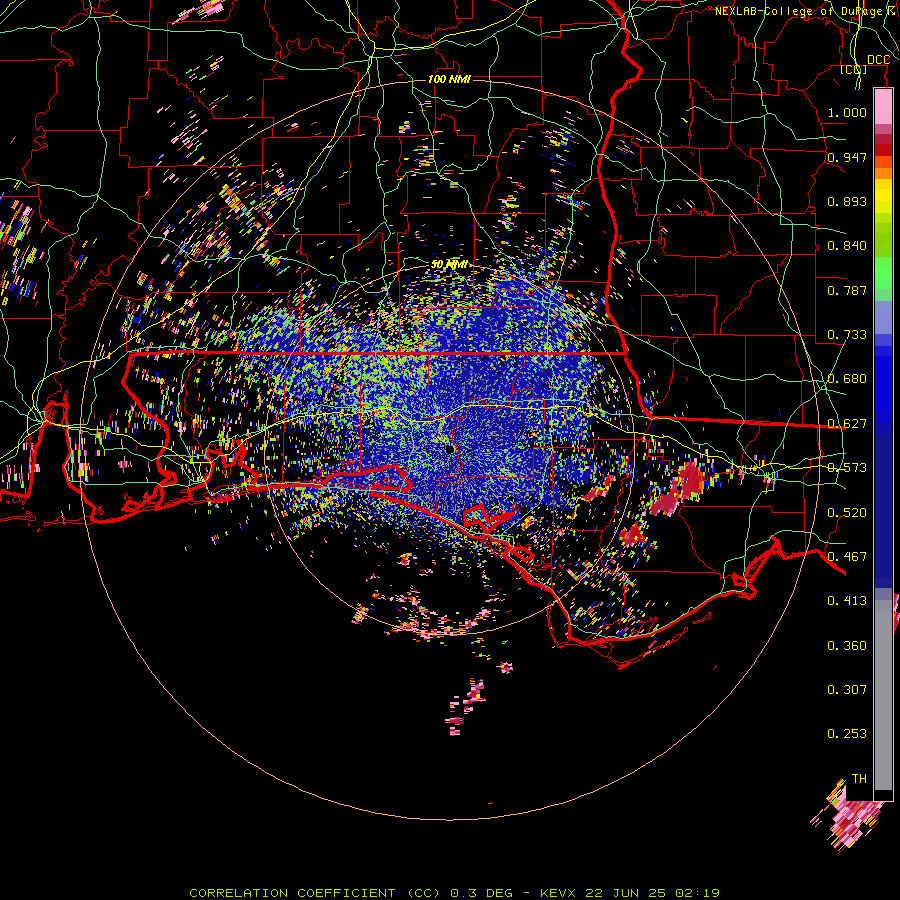This screenshot has height=900, width=900.
Task: Pick the gray segment of color bar
Action: 883,695
